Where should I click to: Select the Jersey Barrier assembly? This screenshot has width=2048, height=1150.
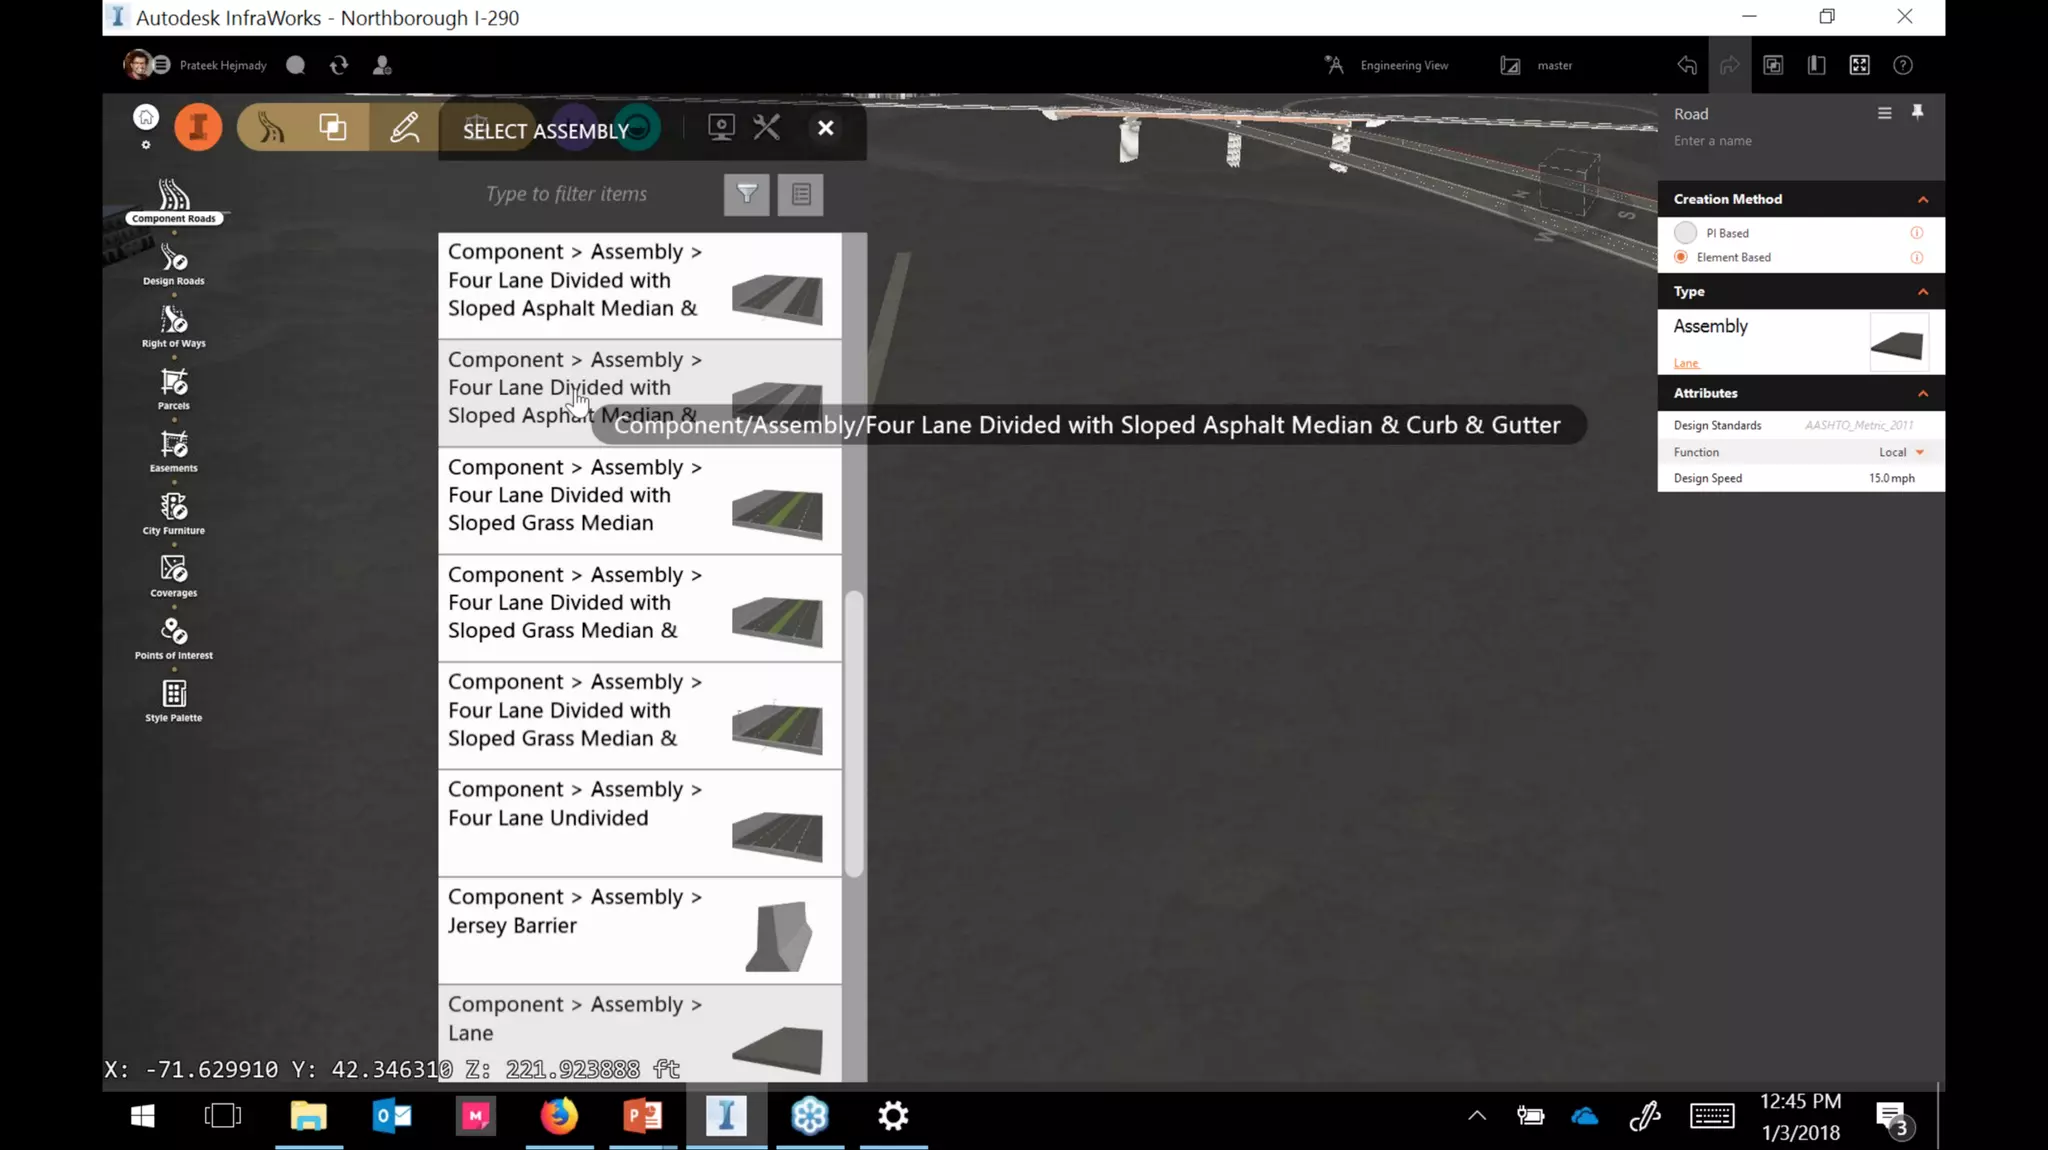point(640,931)
